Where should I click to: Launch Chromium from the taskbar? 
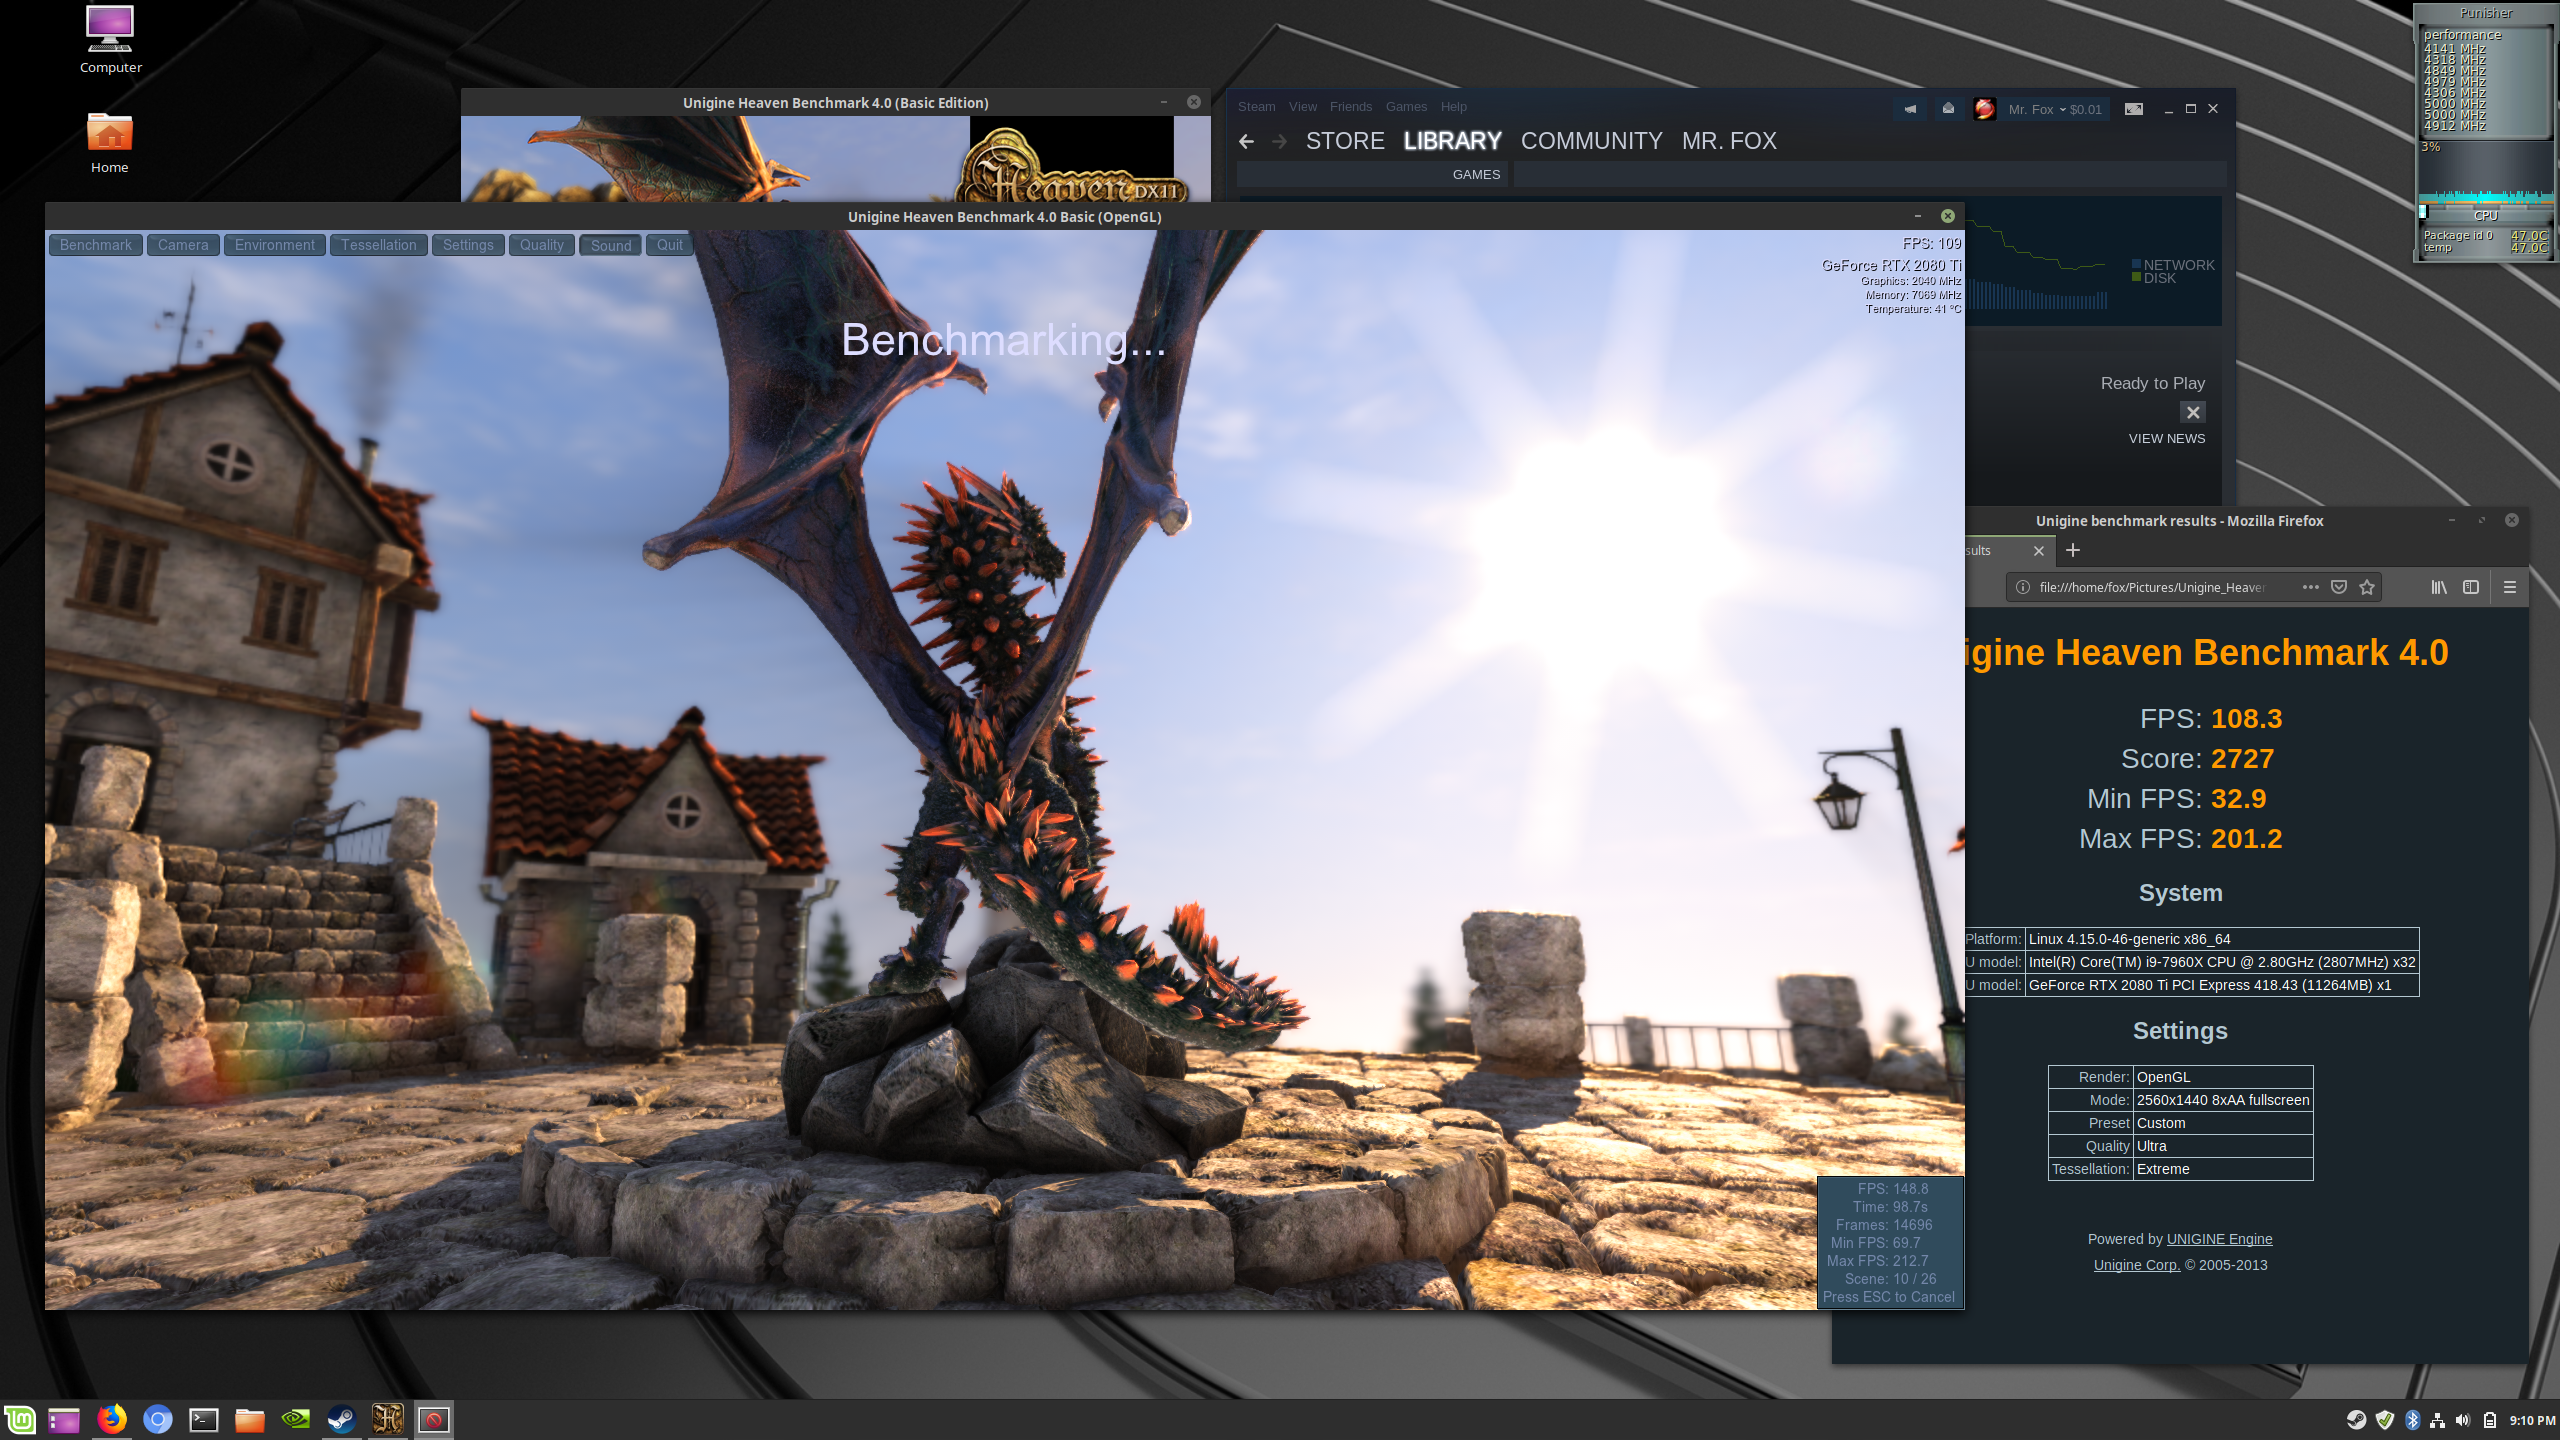point(158,1420)
